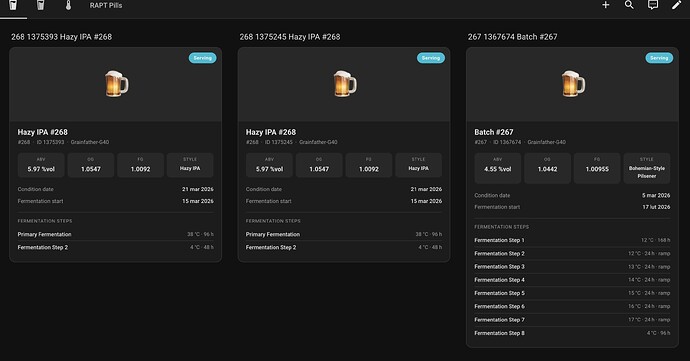Select Fermentation Step 7 row

tap(572, 320)
